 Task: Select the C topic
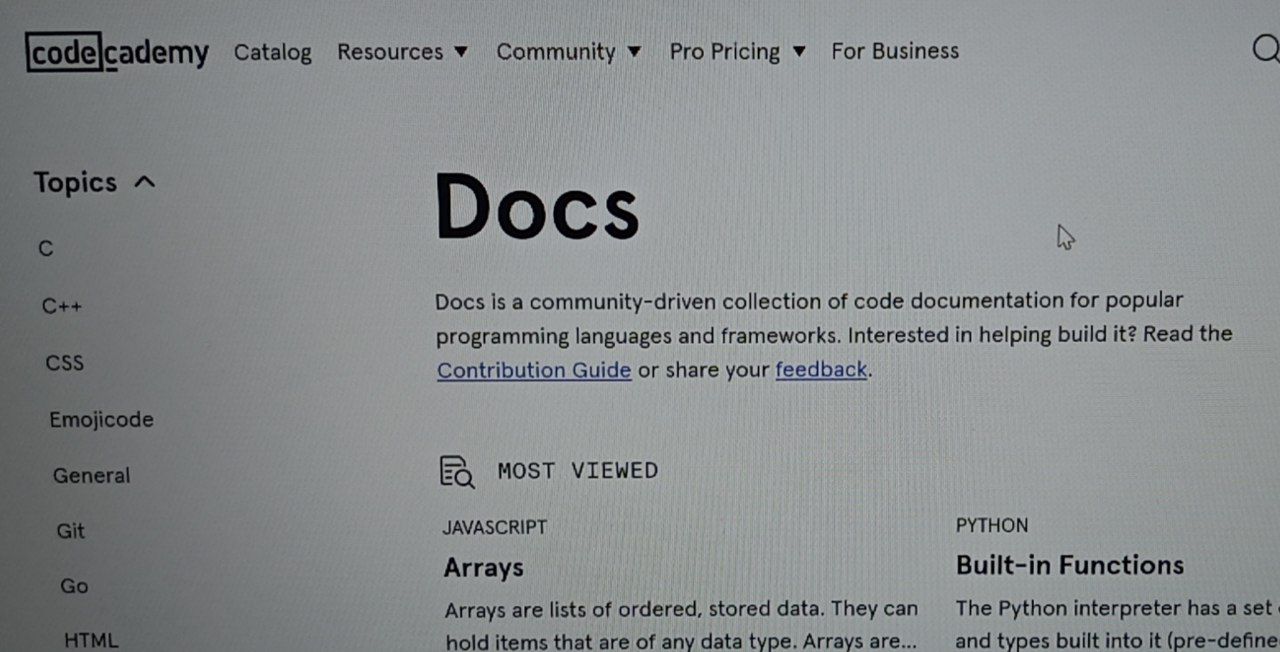pos(46,249)
